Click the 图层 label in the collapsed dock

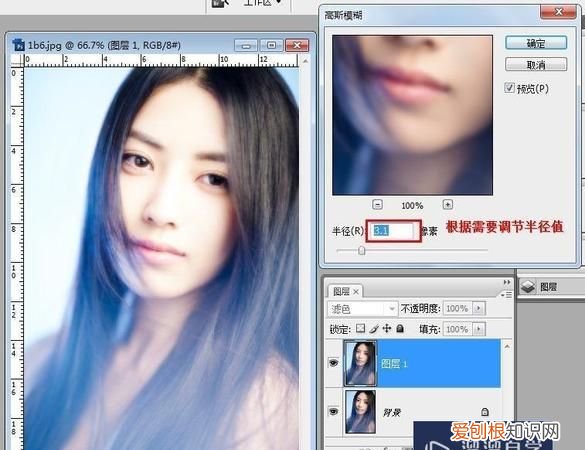[548, 287]
